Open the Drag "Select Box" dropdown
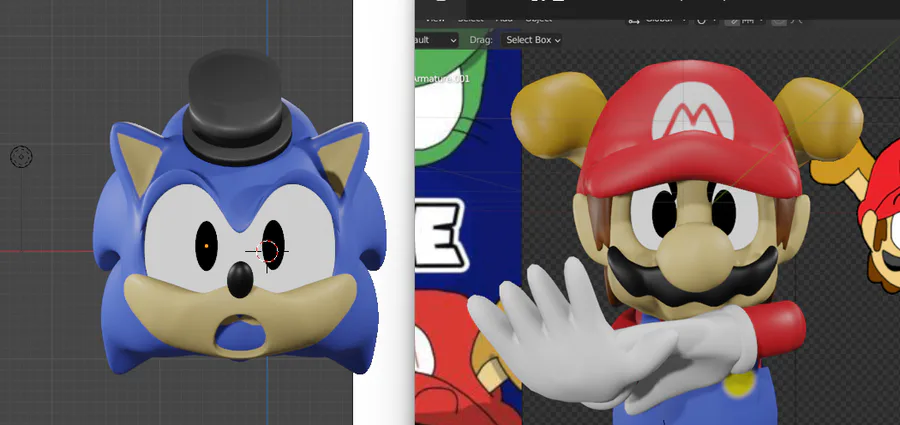The image size is (900, 425). [x=532, y=40]
